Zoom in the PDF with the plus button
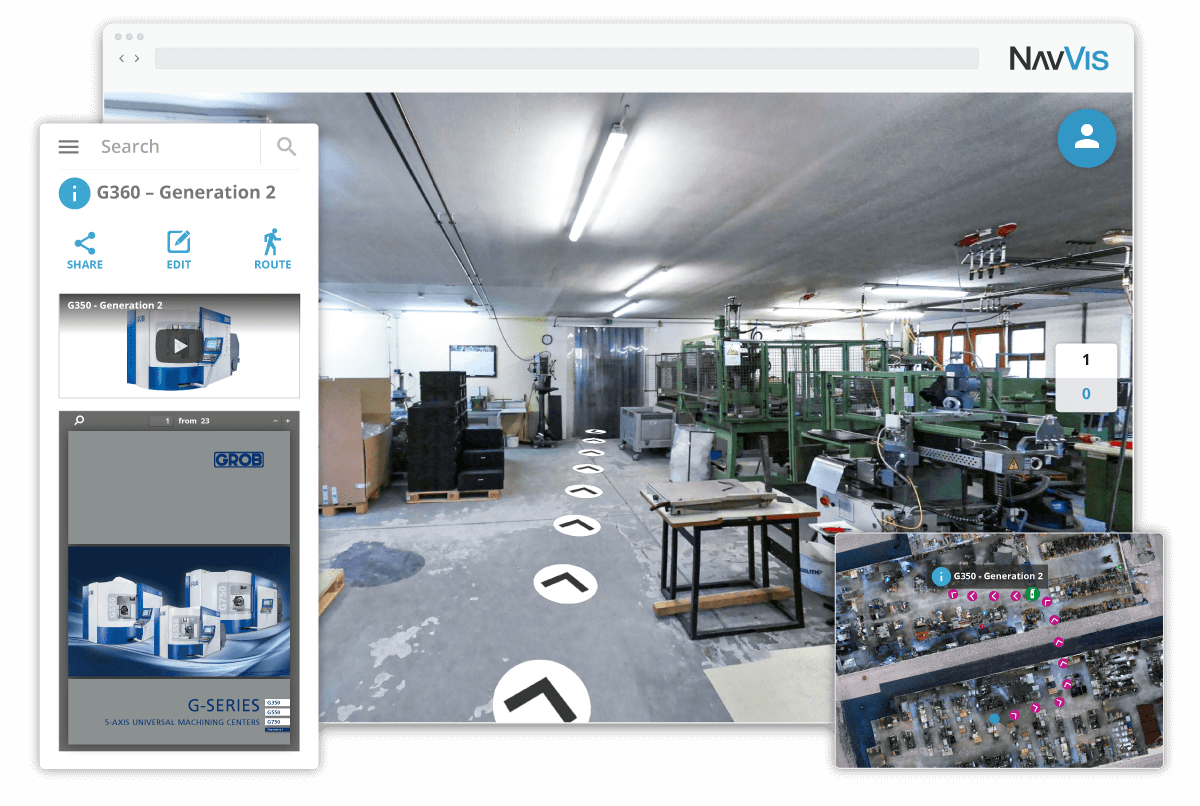This screenshot has height=806, width=1200. (x=288, y=421)
